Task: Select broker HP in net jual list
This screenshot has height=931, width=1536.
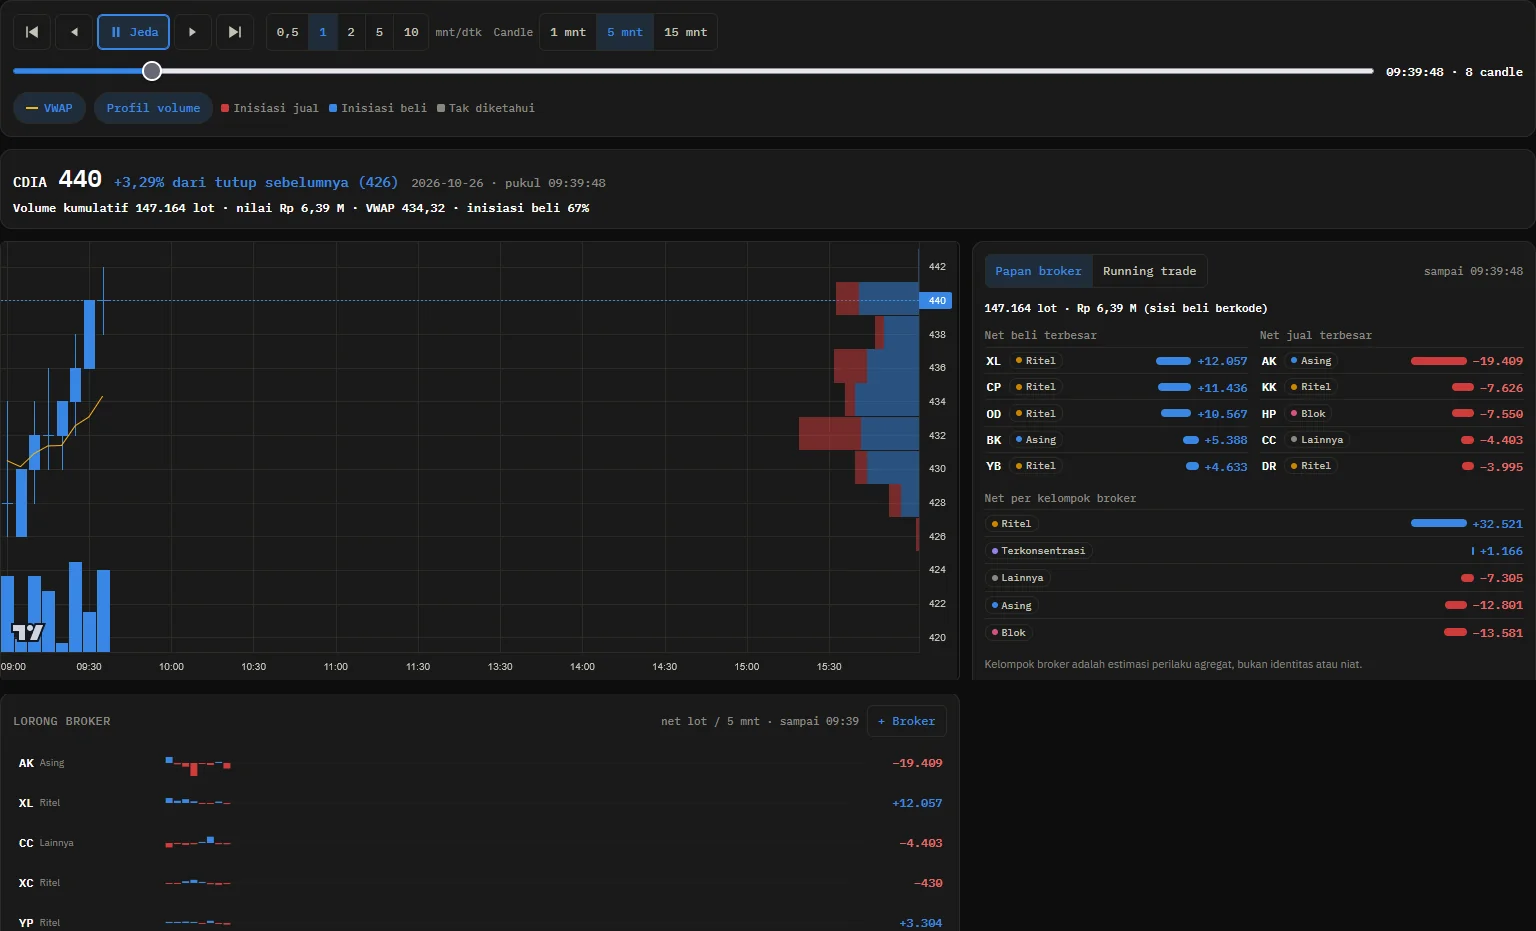Action: (1392, 414)
